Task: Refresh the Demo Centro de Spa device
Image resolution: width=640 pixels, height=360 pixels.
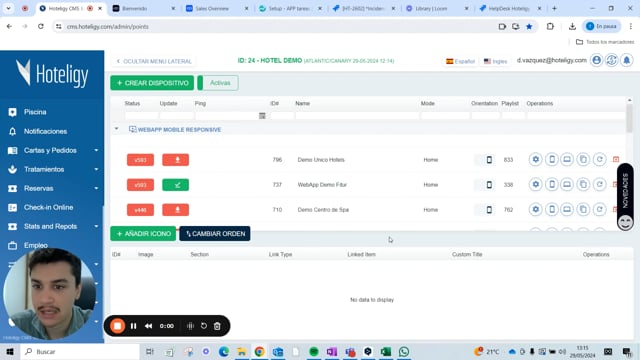Action: 599,209
